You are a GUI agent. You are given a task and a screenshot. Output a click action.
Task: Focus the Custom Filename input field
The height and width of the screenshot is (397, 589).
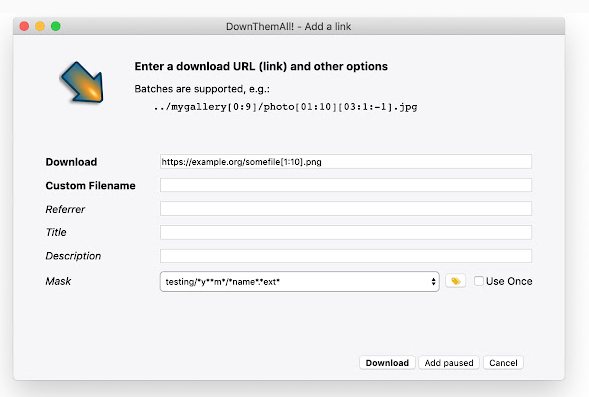point(346,185)
